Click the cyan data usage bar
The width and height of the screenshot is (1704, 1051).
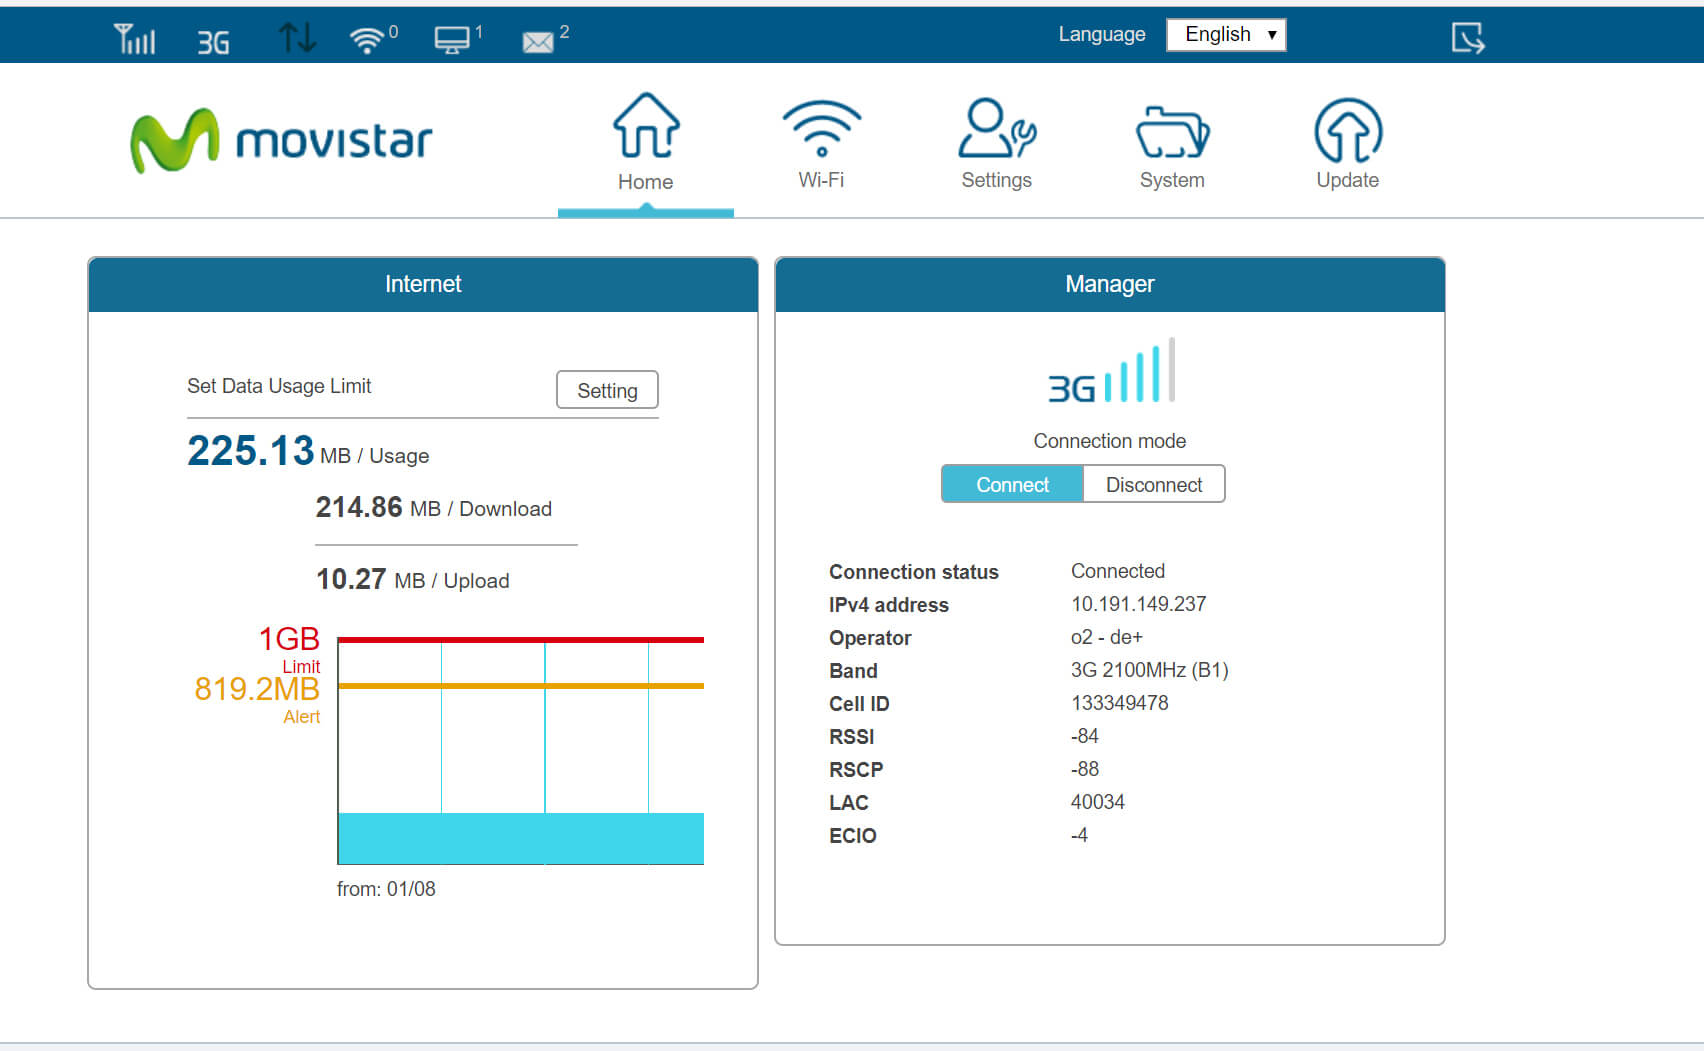pos(520,838)
